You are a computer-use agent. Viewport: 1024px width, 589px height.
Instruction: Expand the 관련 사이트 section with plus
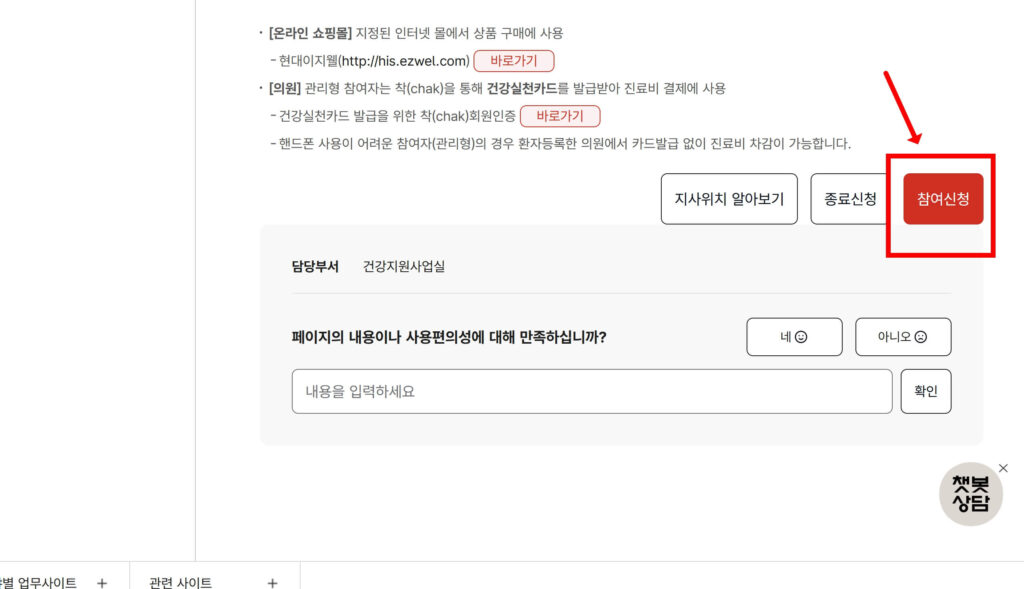tap(271, 582)
